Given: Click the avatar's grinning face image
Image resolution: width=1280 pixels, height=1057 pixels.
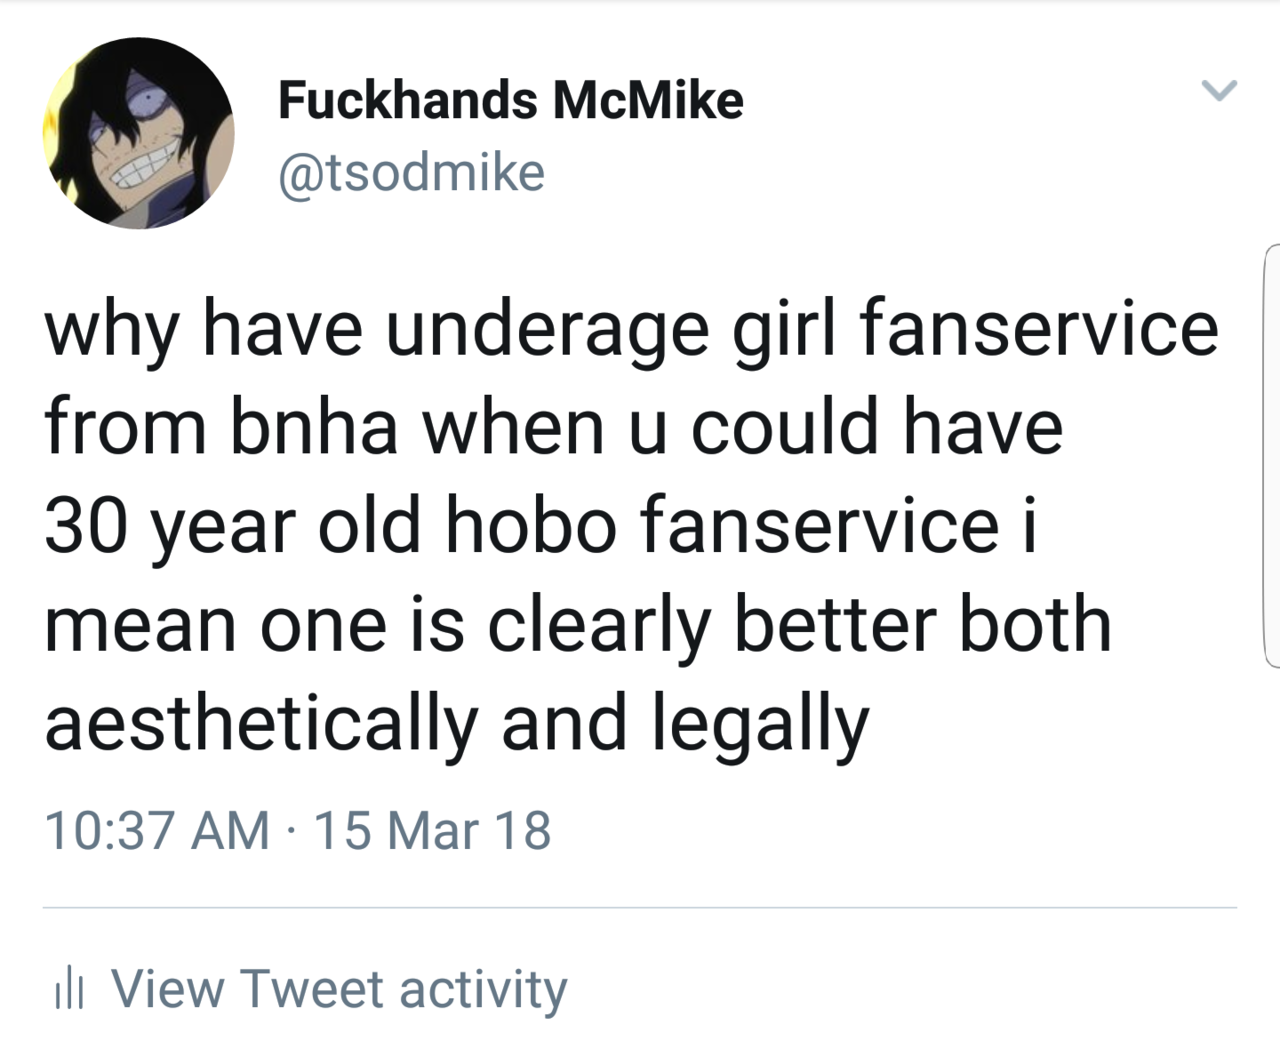Looking at the screenshot, I should coord(138,133).
